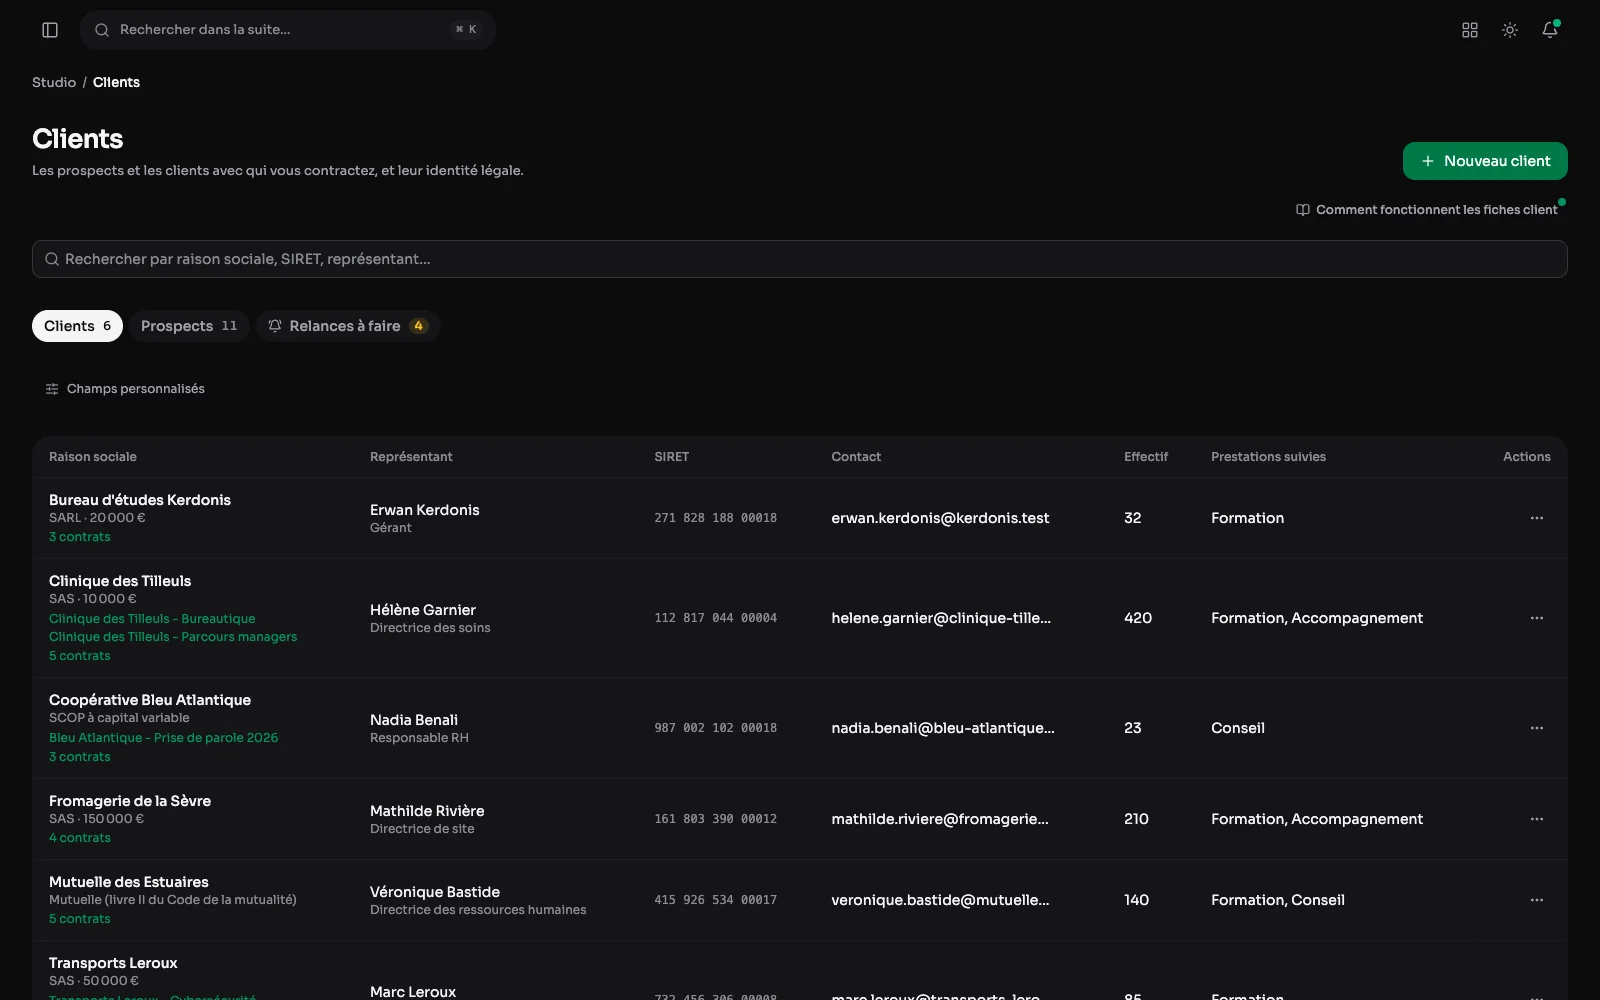This screenshot has height=1000, width=1600.
Task: Create a new client with Nouveau client
Action: (1485, 161)
